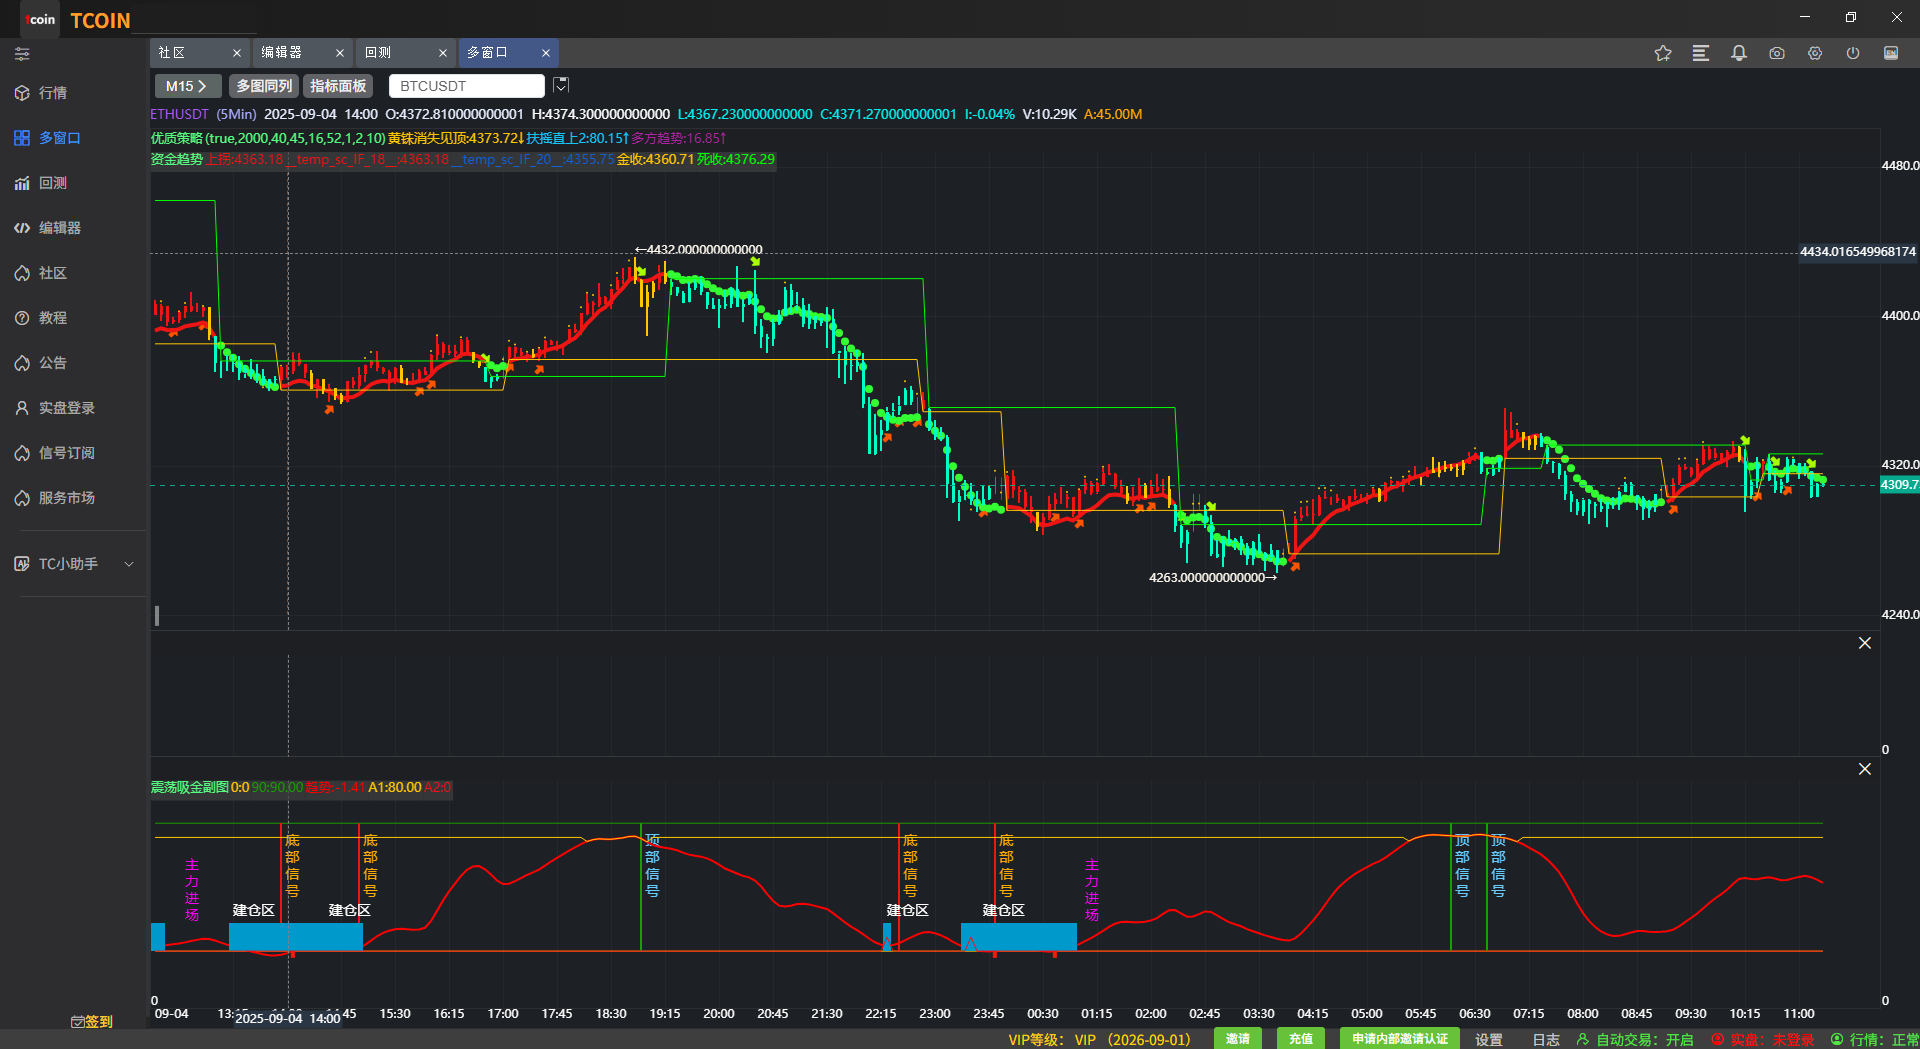Close the 编辑器 tab
Screen dimensions: 1920x1049
click(x=340, y=53)
